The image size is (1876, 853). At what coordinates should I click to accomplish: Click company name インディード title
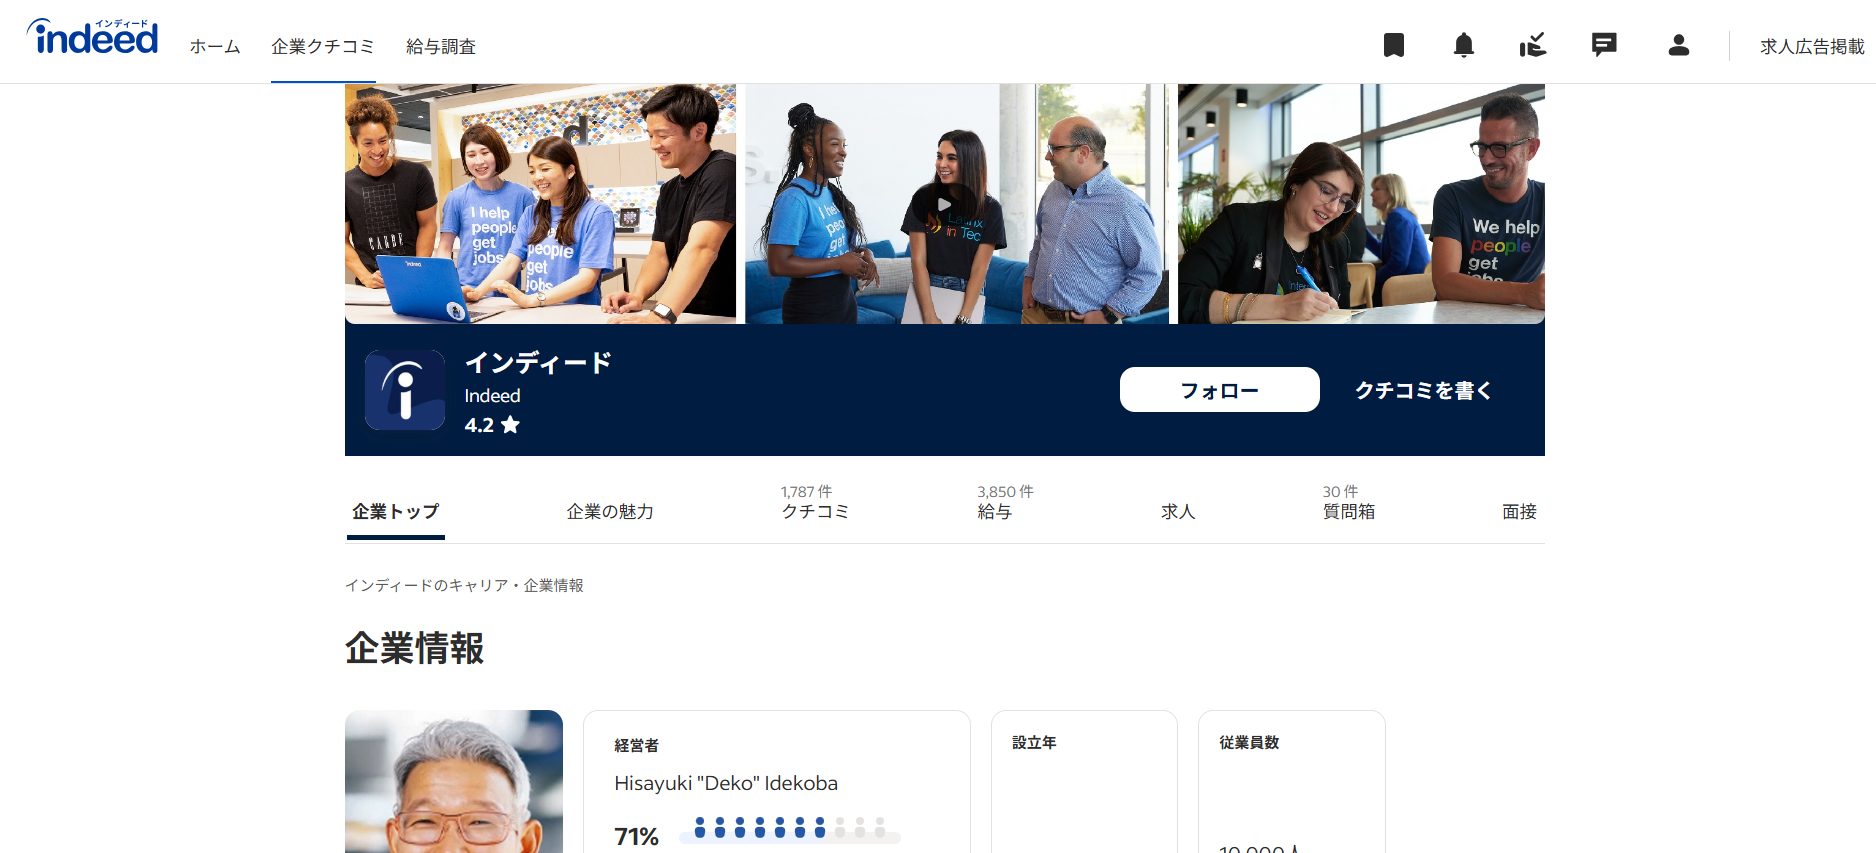(538, 362)
